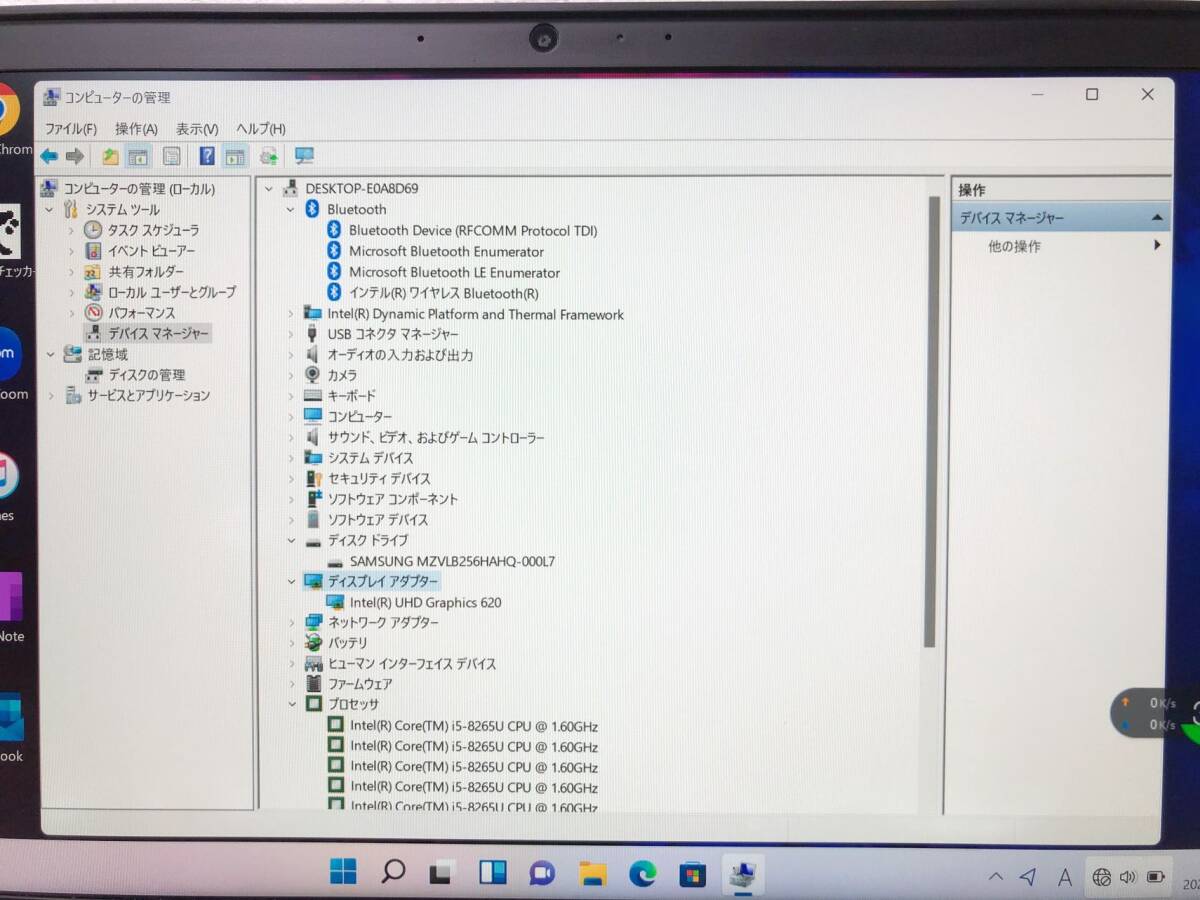Click the scan for hardware changes monitor icon
Image resolution: width=1200 pixels, height=900 pixels.
coord(304,156)
